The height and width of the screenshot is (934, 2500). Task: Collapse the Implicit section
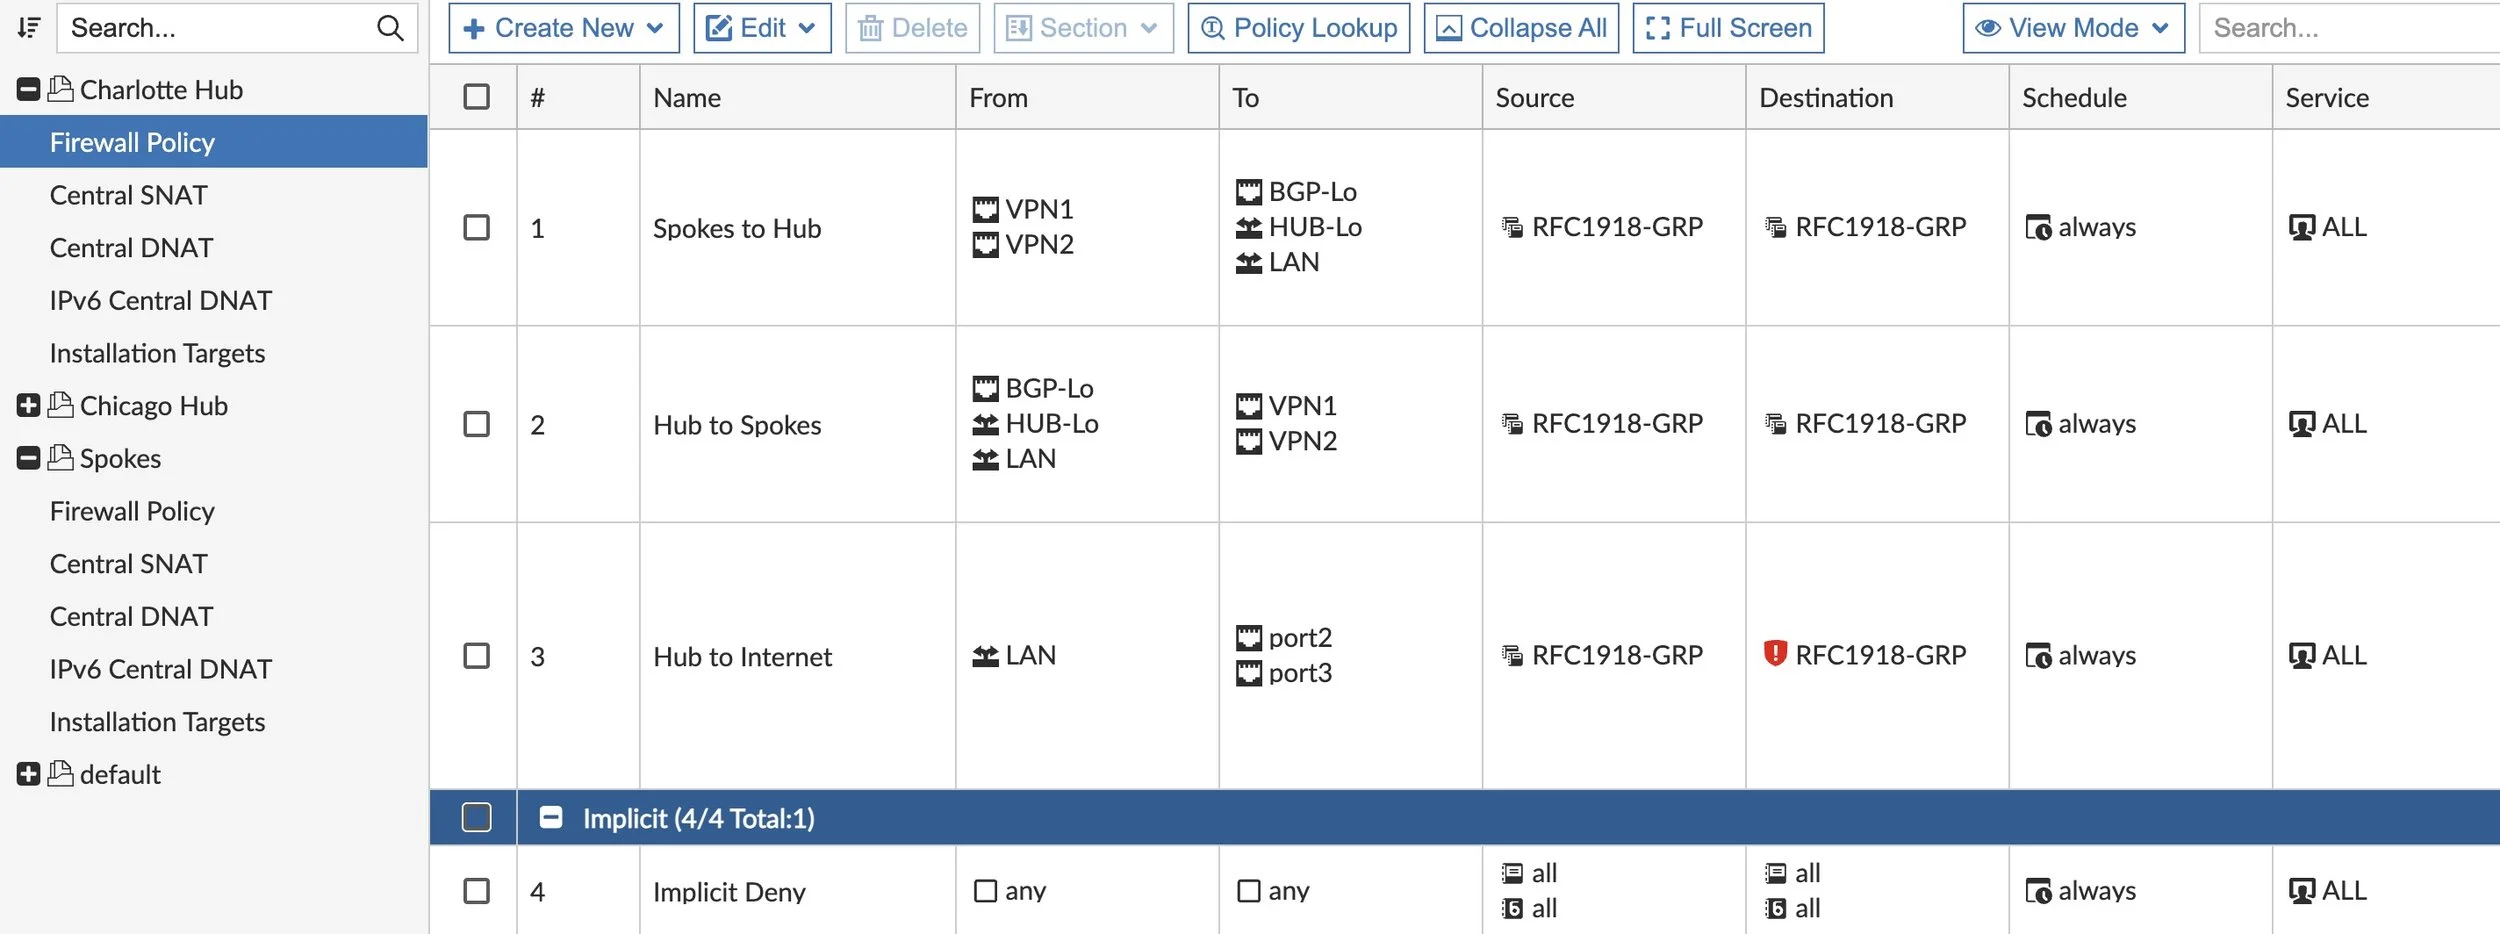[x=551, y=818]
